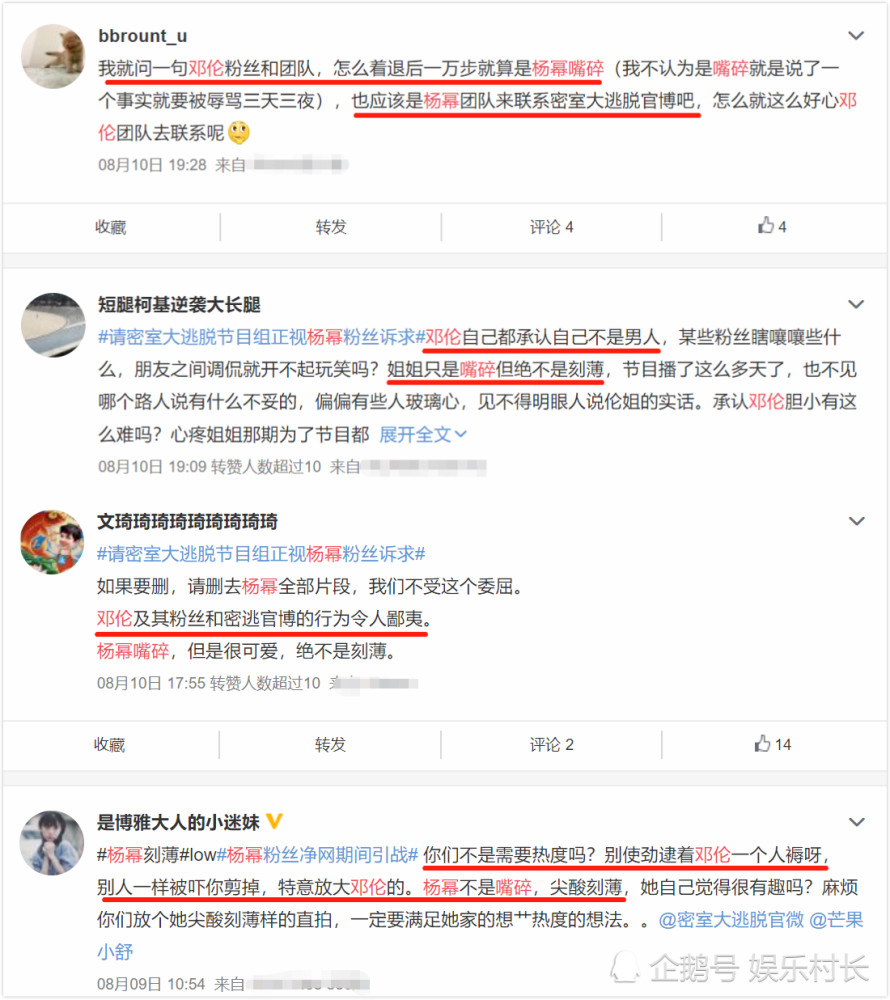Image resolution: width=890 pixels, height=1000 pixels.
Task: Expand chevron menu on 文琦琦 post
Action: [856, 521]
